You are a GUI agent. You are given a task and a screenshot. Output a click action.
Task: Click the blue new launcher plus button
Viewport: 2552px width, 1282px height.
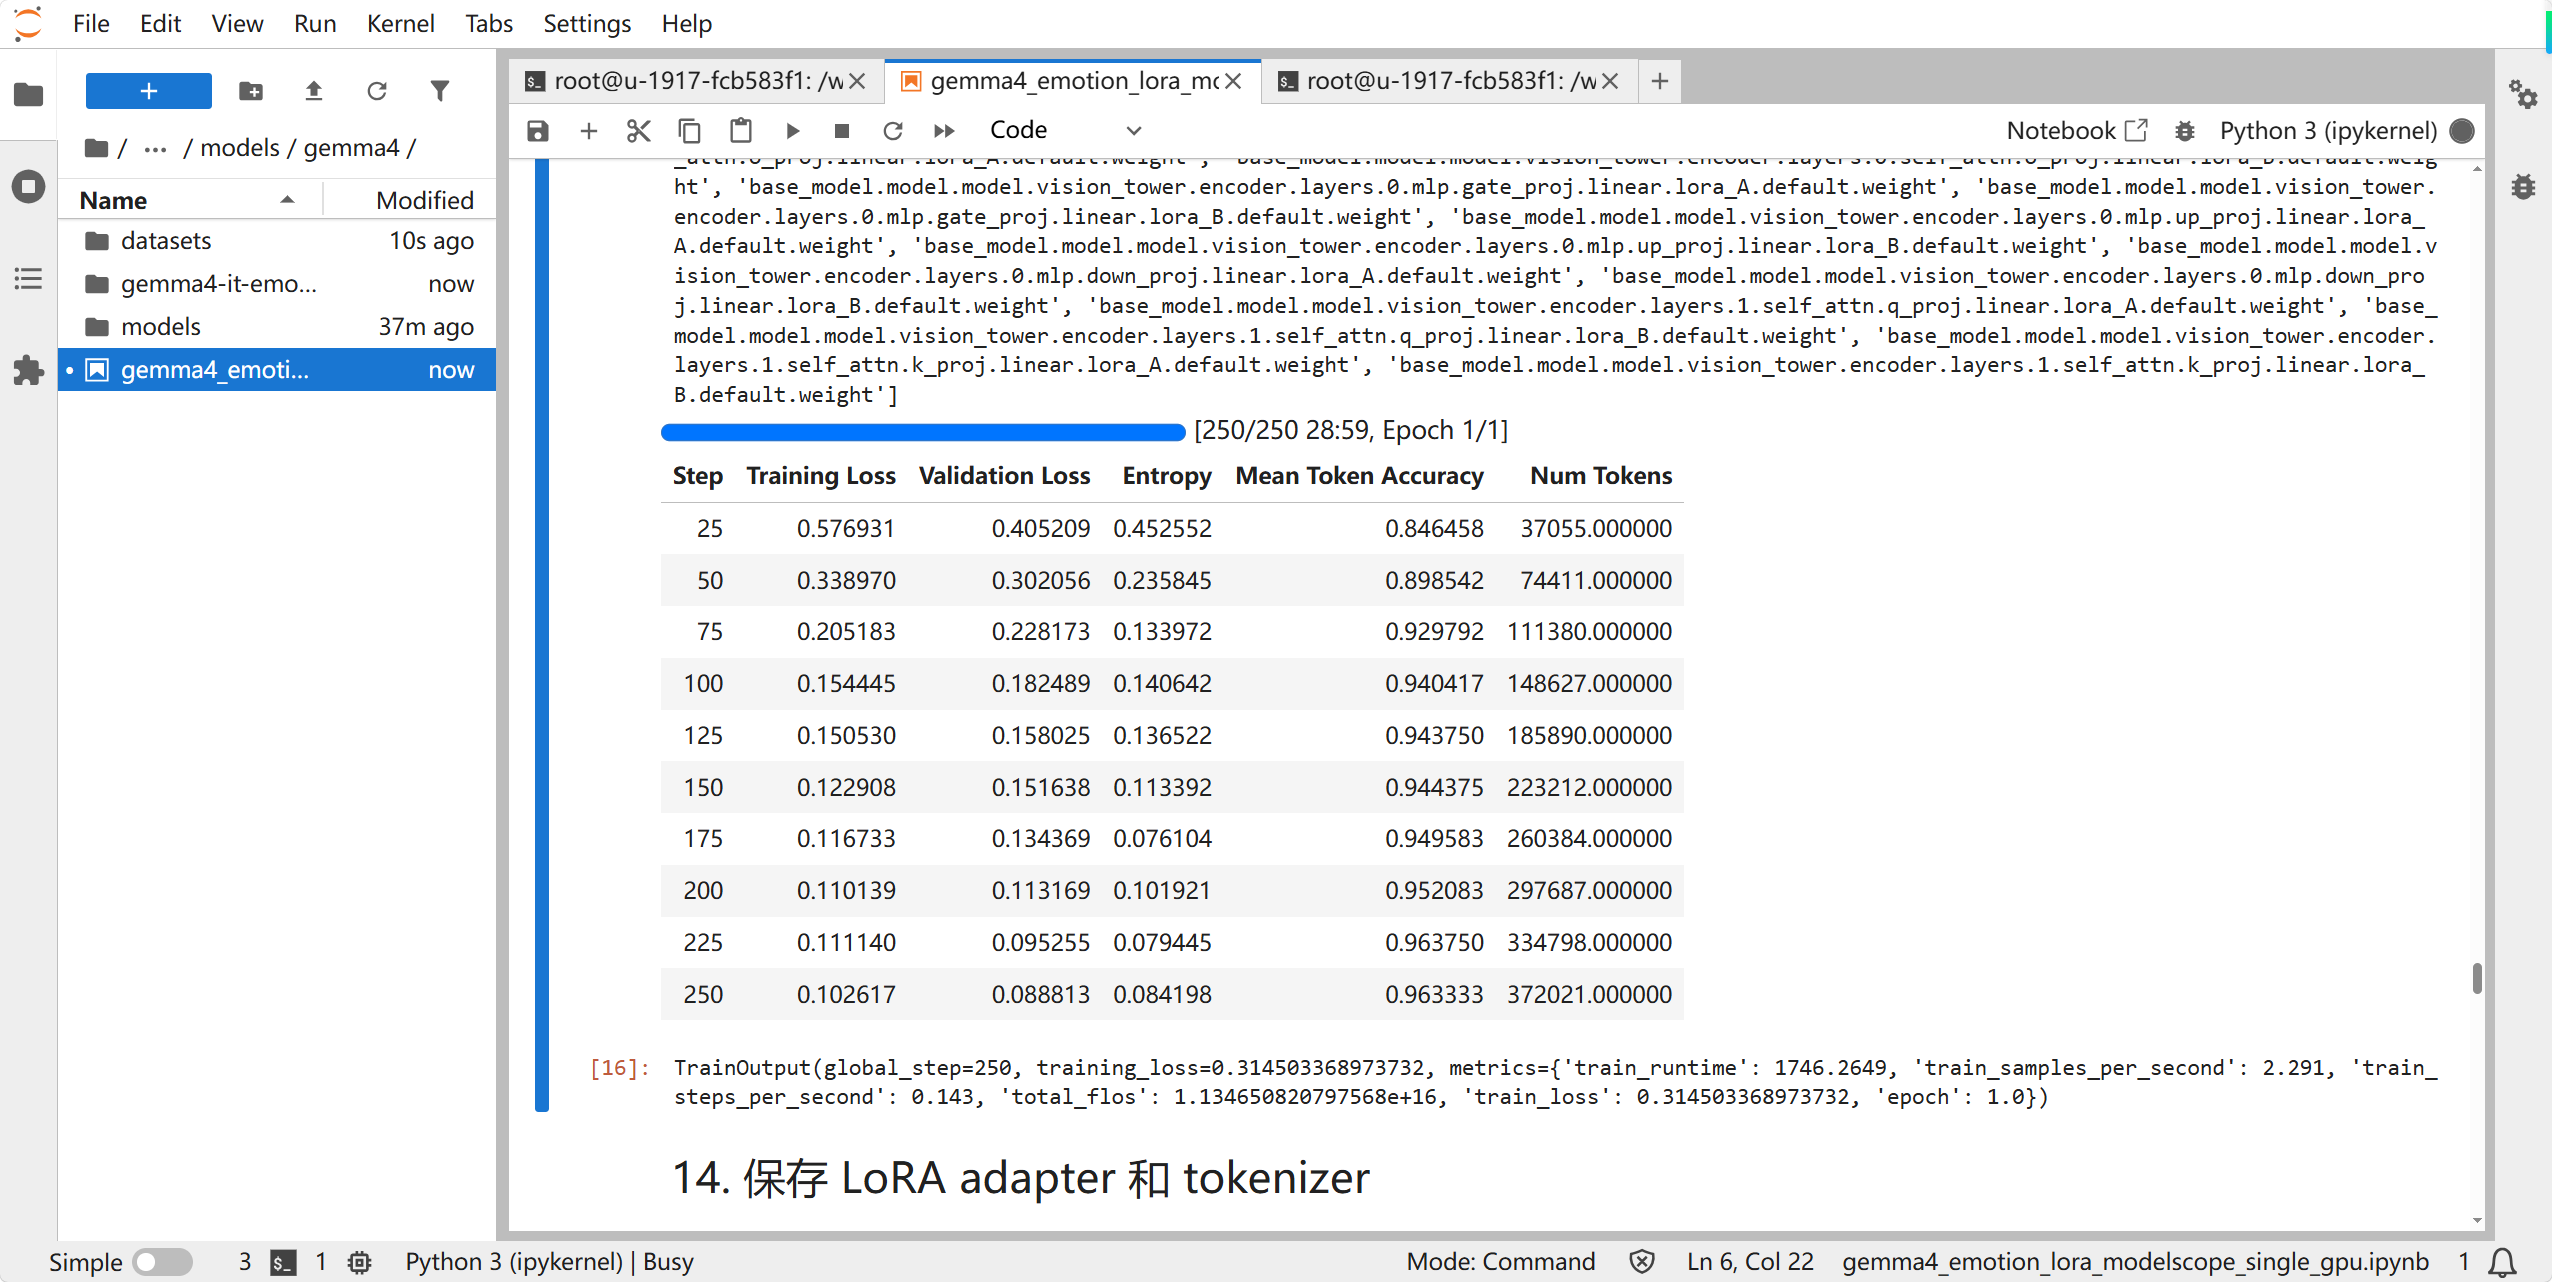point(148,91)
